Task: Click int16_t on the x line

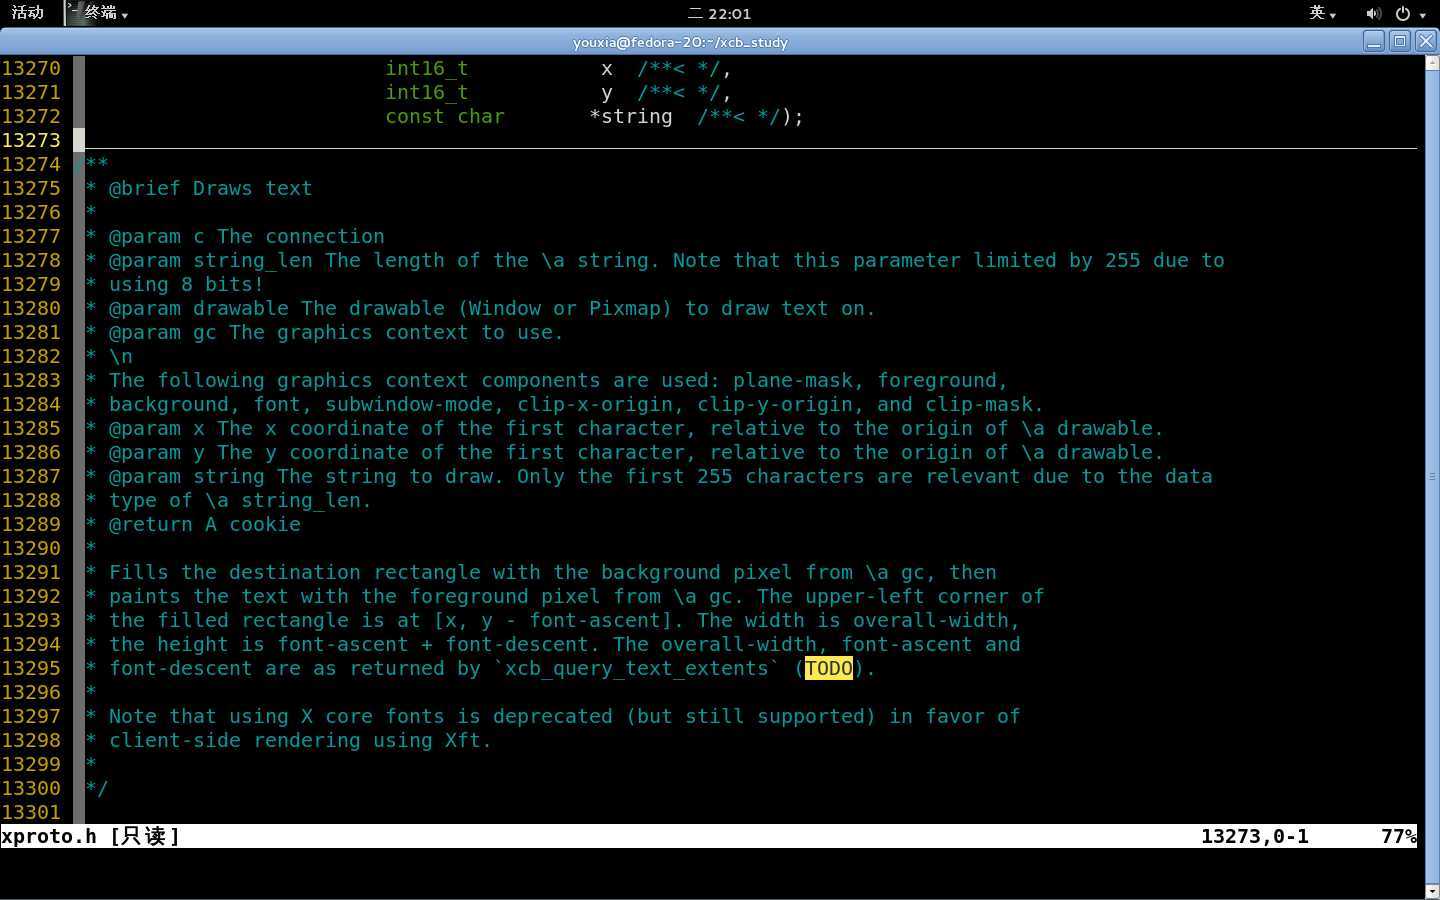Action: click(x=427, y=68)
